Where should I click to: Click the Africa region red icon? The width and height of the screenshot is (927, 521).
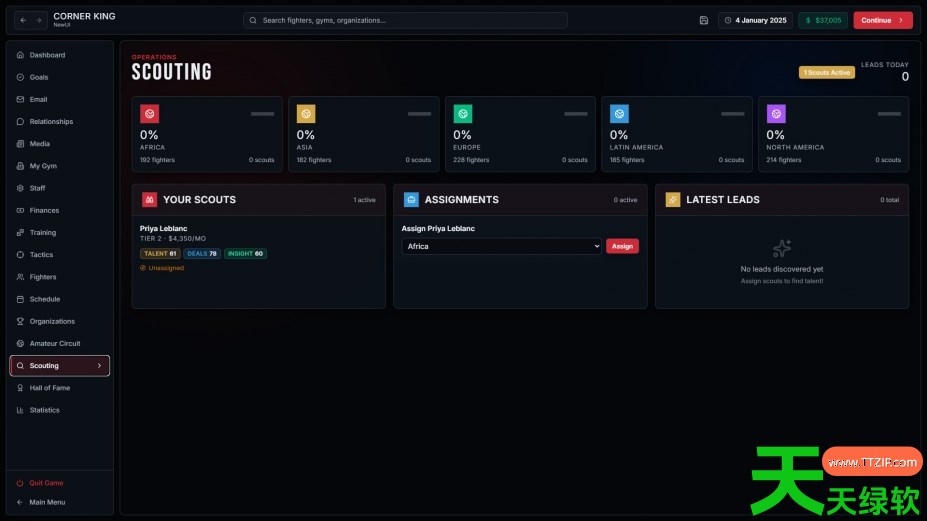[150, 114]
